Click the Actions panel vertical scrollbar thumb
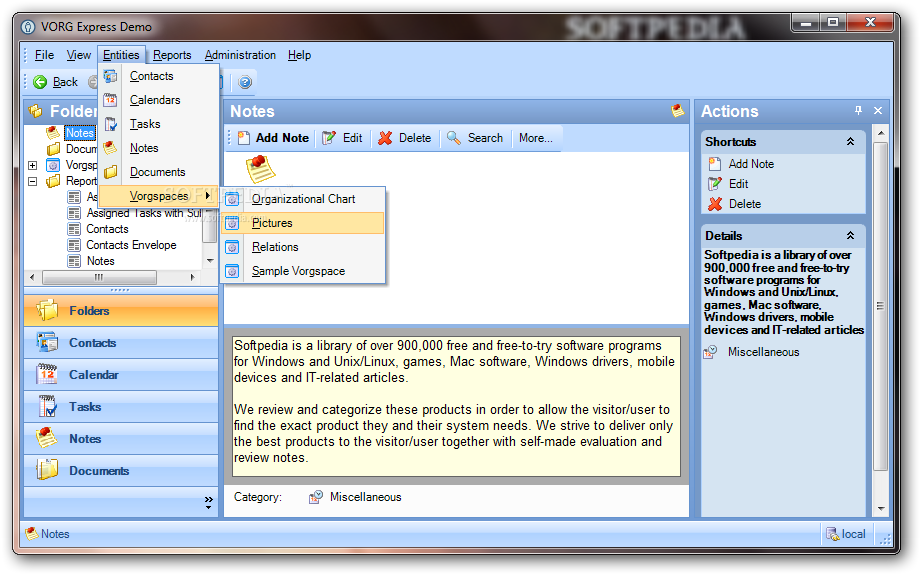The height and width of the screenshot is (575, 921). click(x=880, y=306)
